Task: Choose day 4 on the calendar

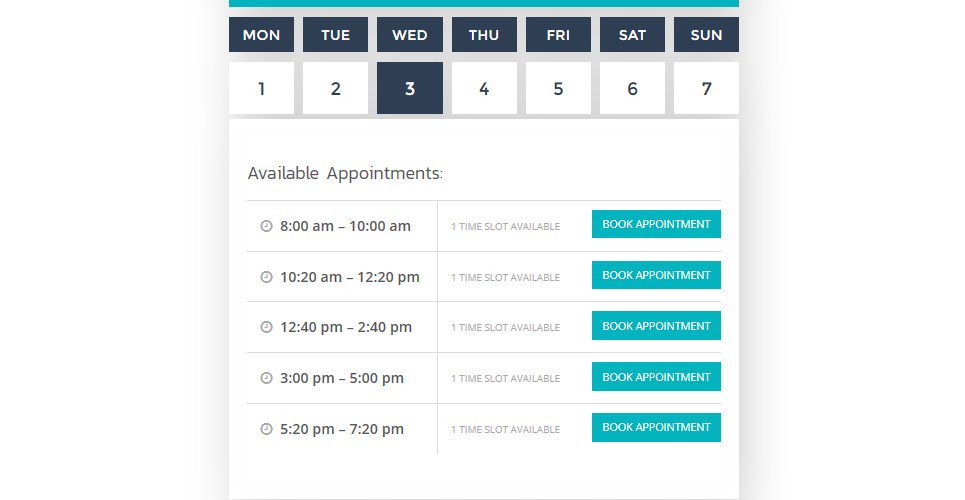Action: (484, 88)
